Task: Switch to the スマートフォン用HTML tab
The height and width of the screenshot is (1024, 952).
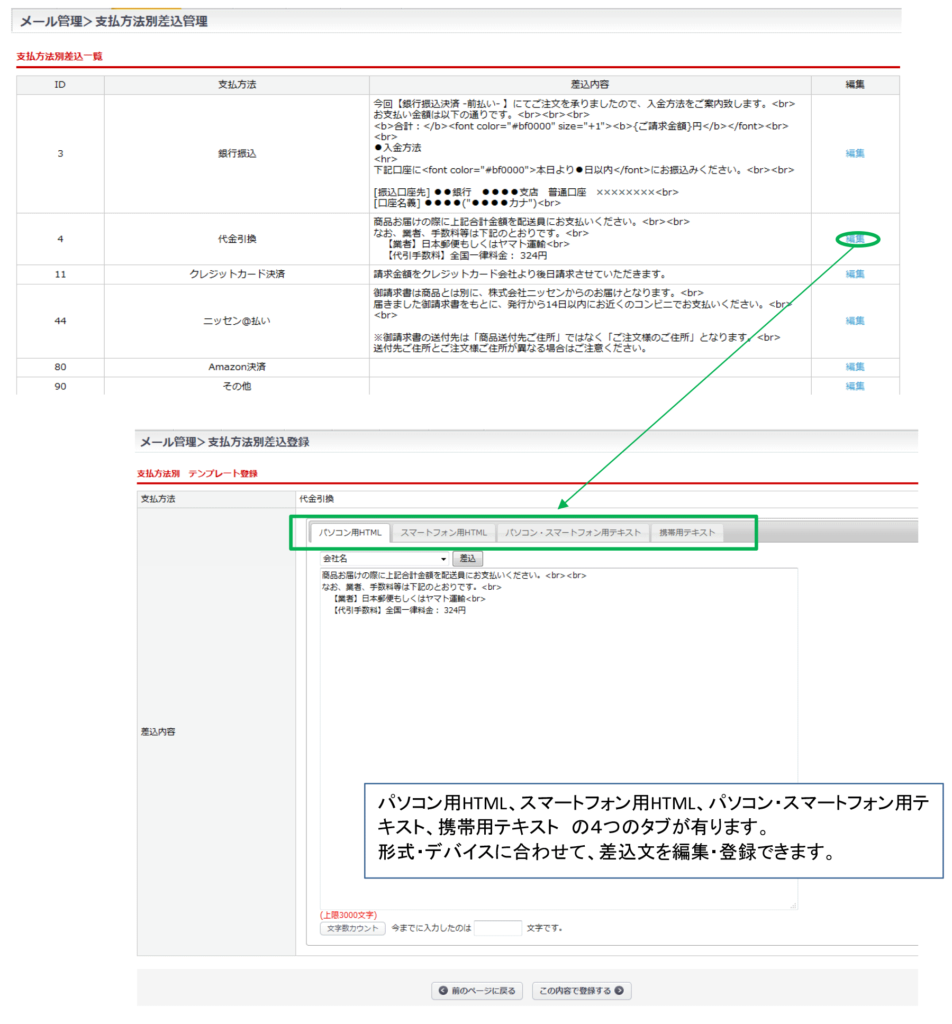Action: tap(443, 533)
